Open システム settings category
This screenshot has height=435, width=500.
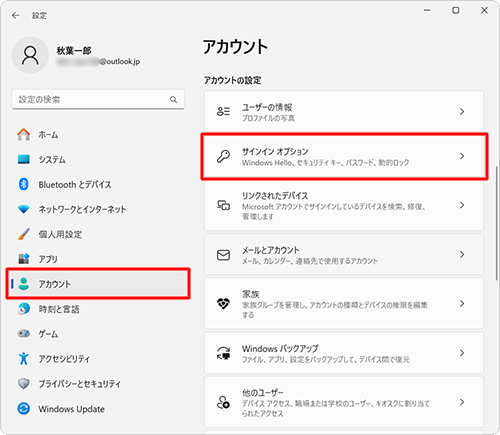98,159
